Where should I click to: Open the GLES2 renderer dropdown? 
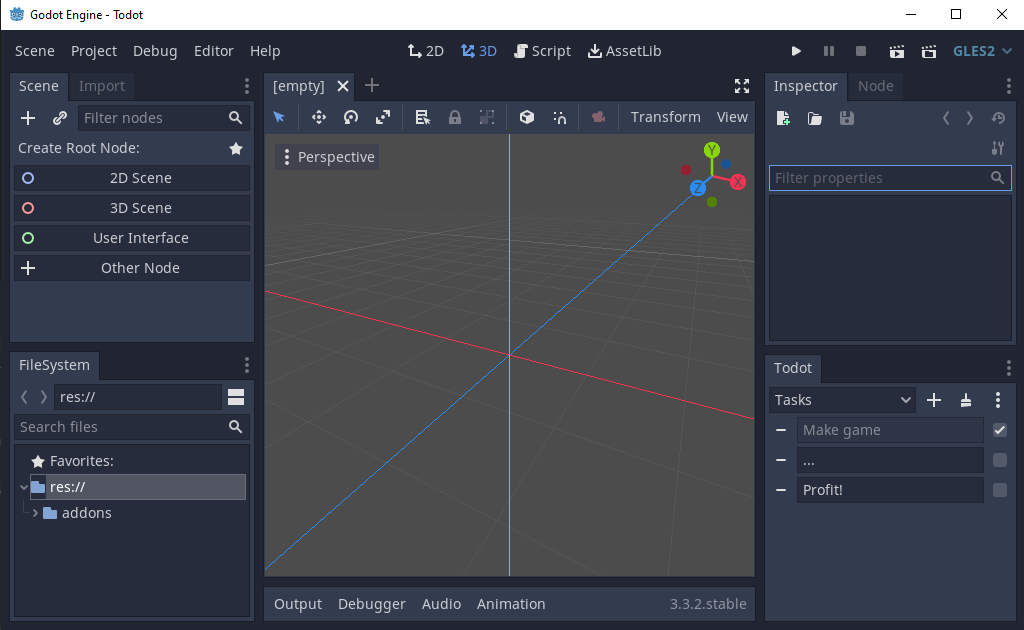[x=982, y=51]
